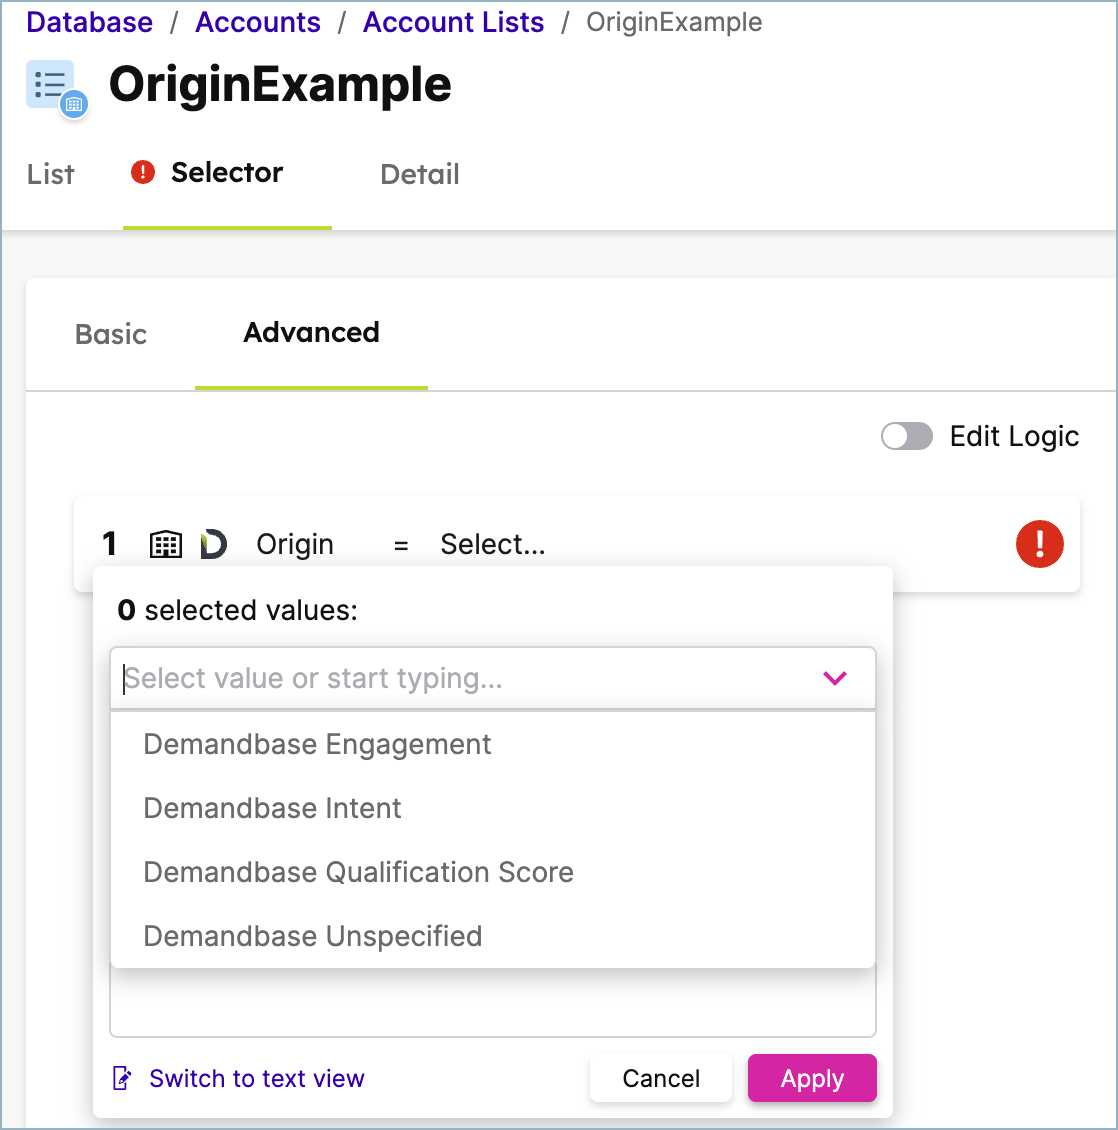Click the OriginExample page title
Screen dimensions: 1118x1130
point(280,85)
